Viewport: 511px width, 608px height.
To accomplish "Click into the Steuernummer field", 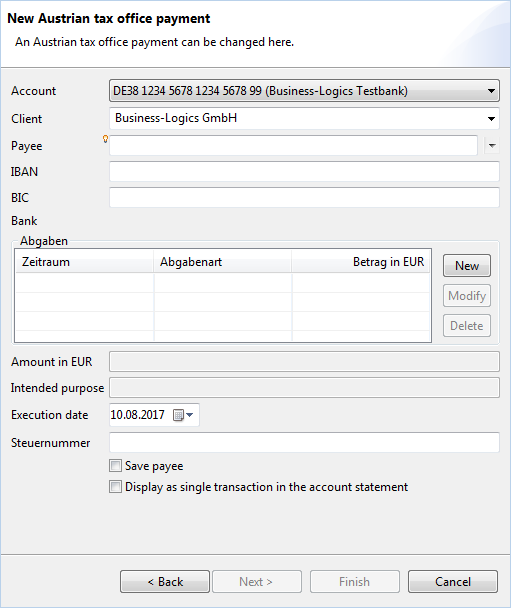I will (x=304, y=442).
